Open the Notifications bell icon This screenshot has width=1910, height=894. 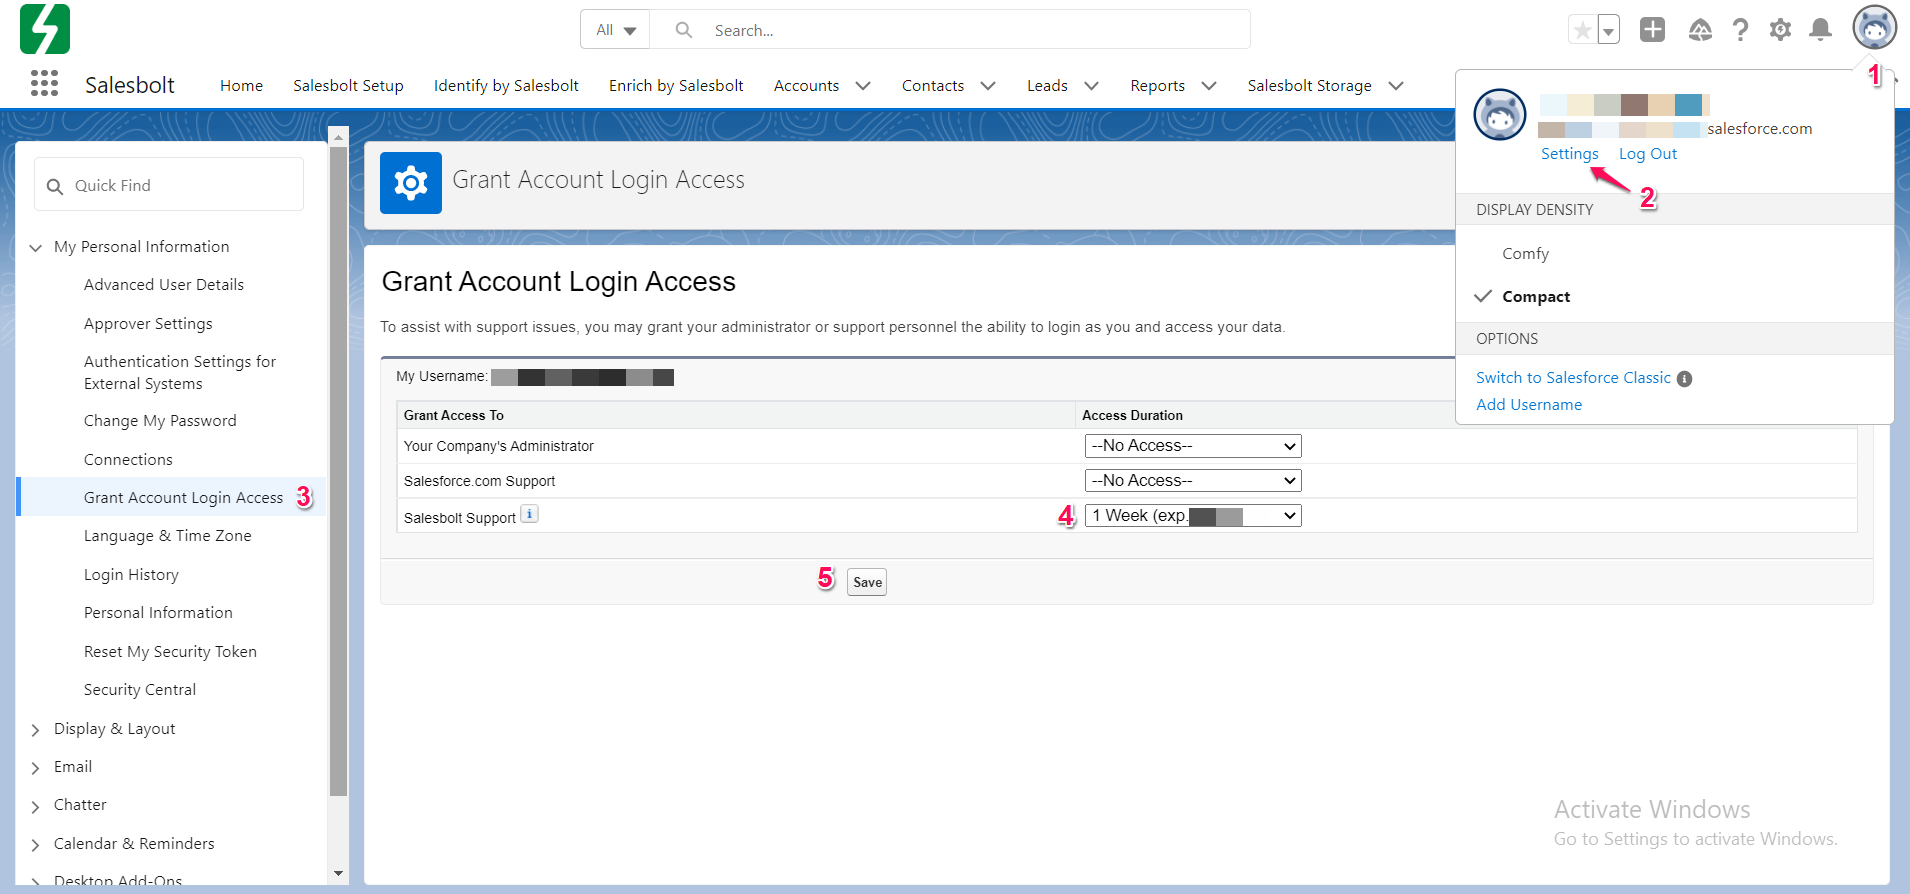[x=1821, y=30]
